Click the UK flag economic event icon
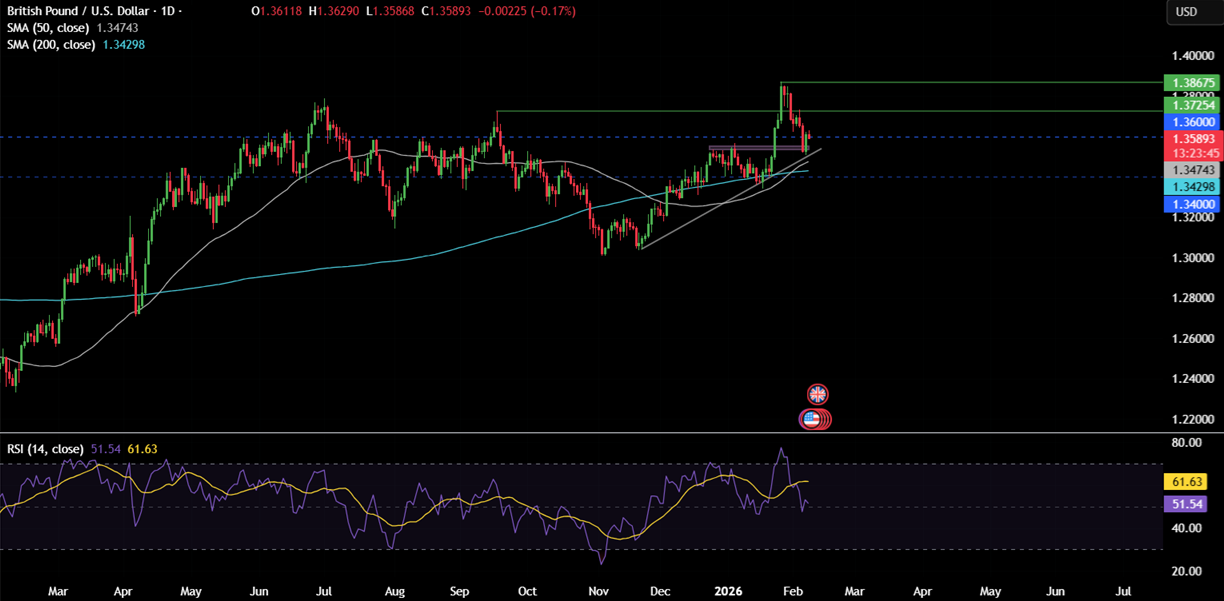The width and height of the screenshot is (1224, 601). pos(818,394)
